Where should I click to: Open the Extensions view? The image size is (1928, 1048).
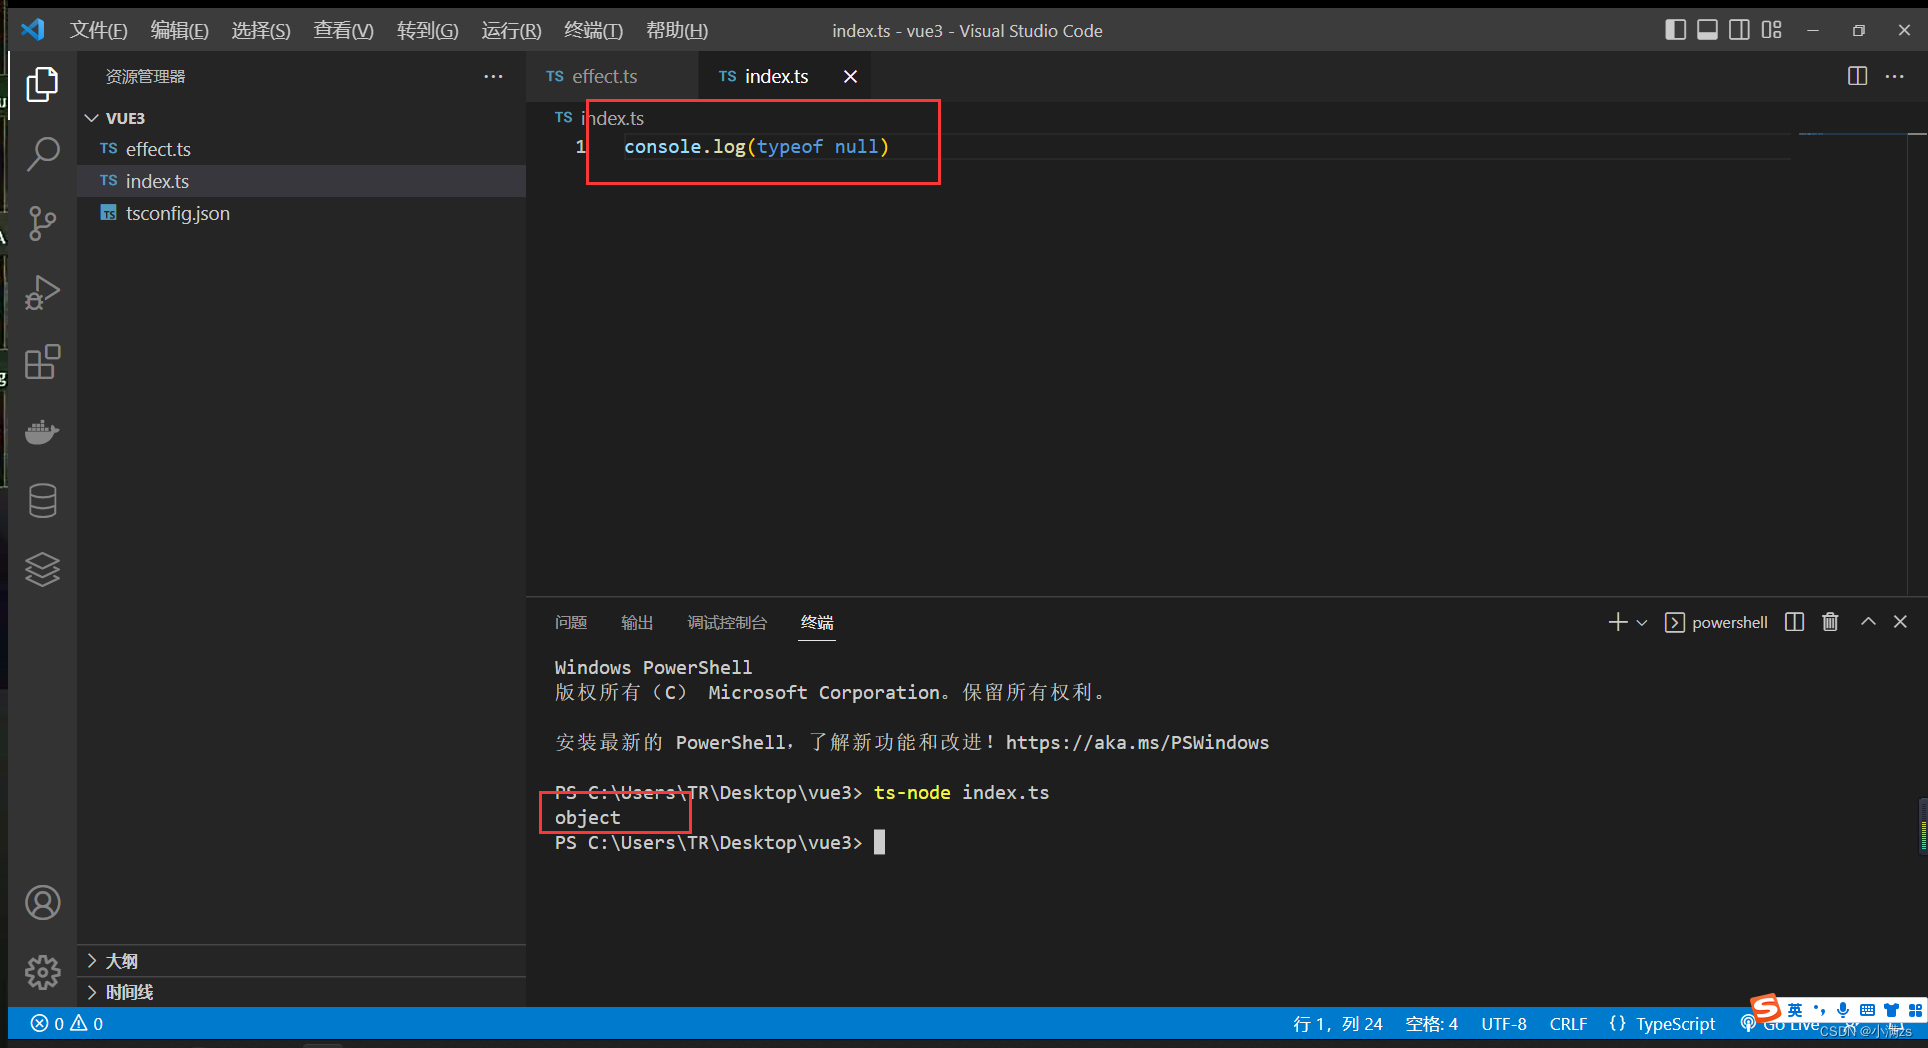pyautogui.click(x=42, y=362)
